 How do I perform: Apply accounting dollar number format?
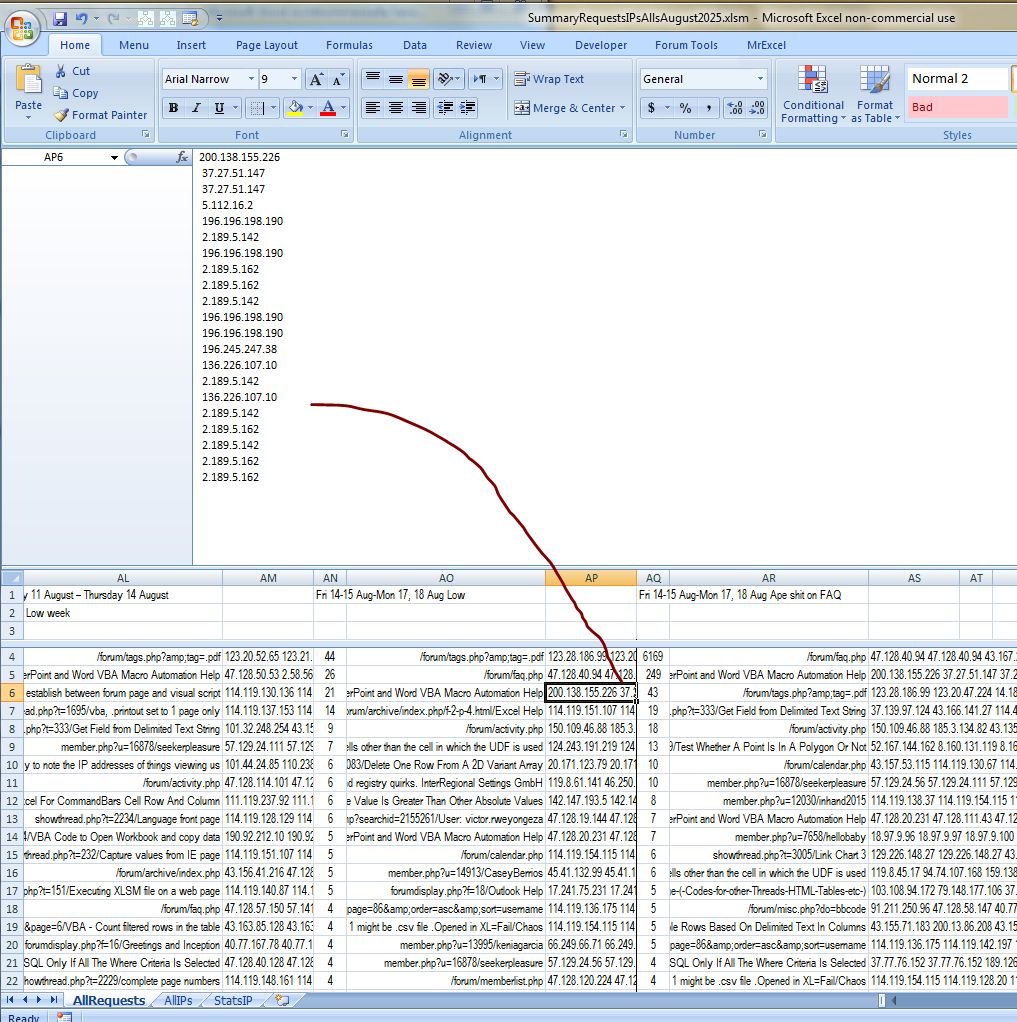click(651, 108)
